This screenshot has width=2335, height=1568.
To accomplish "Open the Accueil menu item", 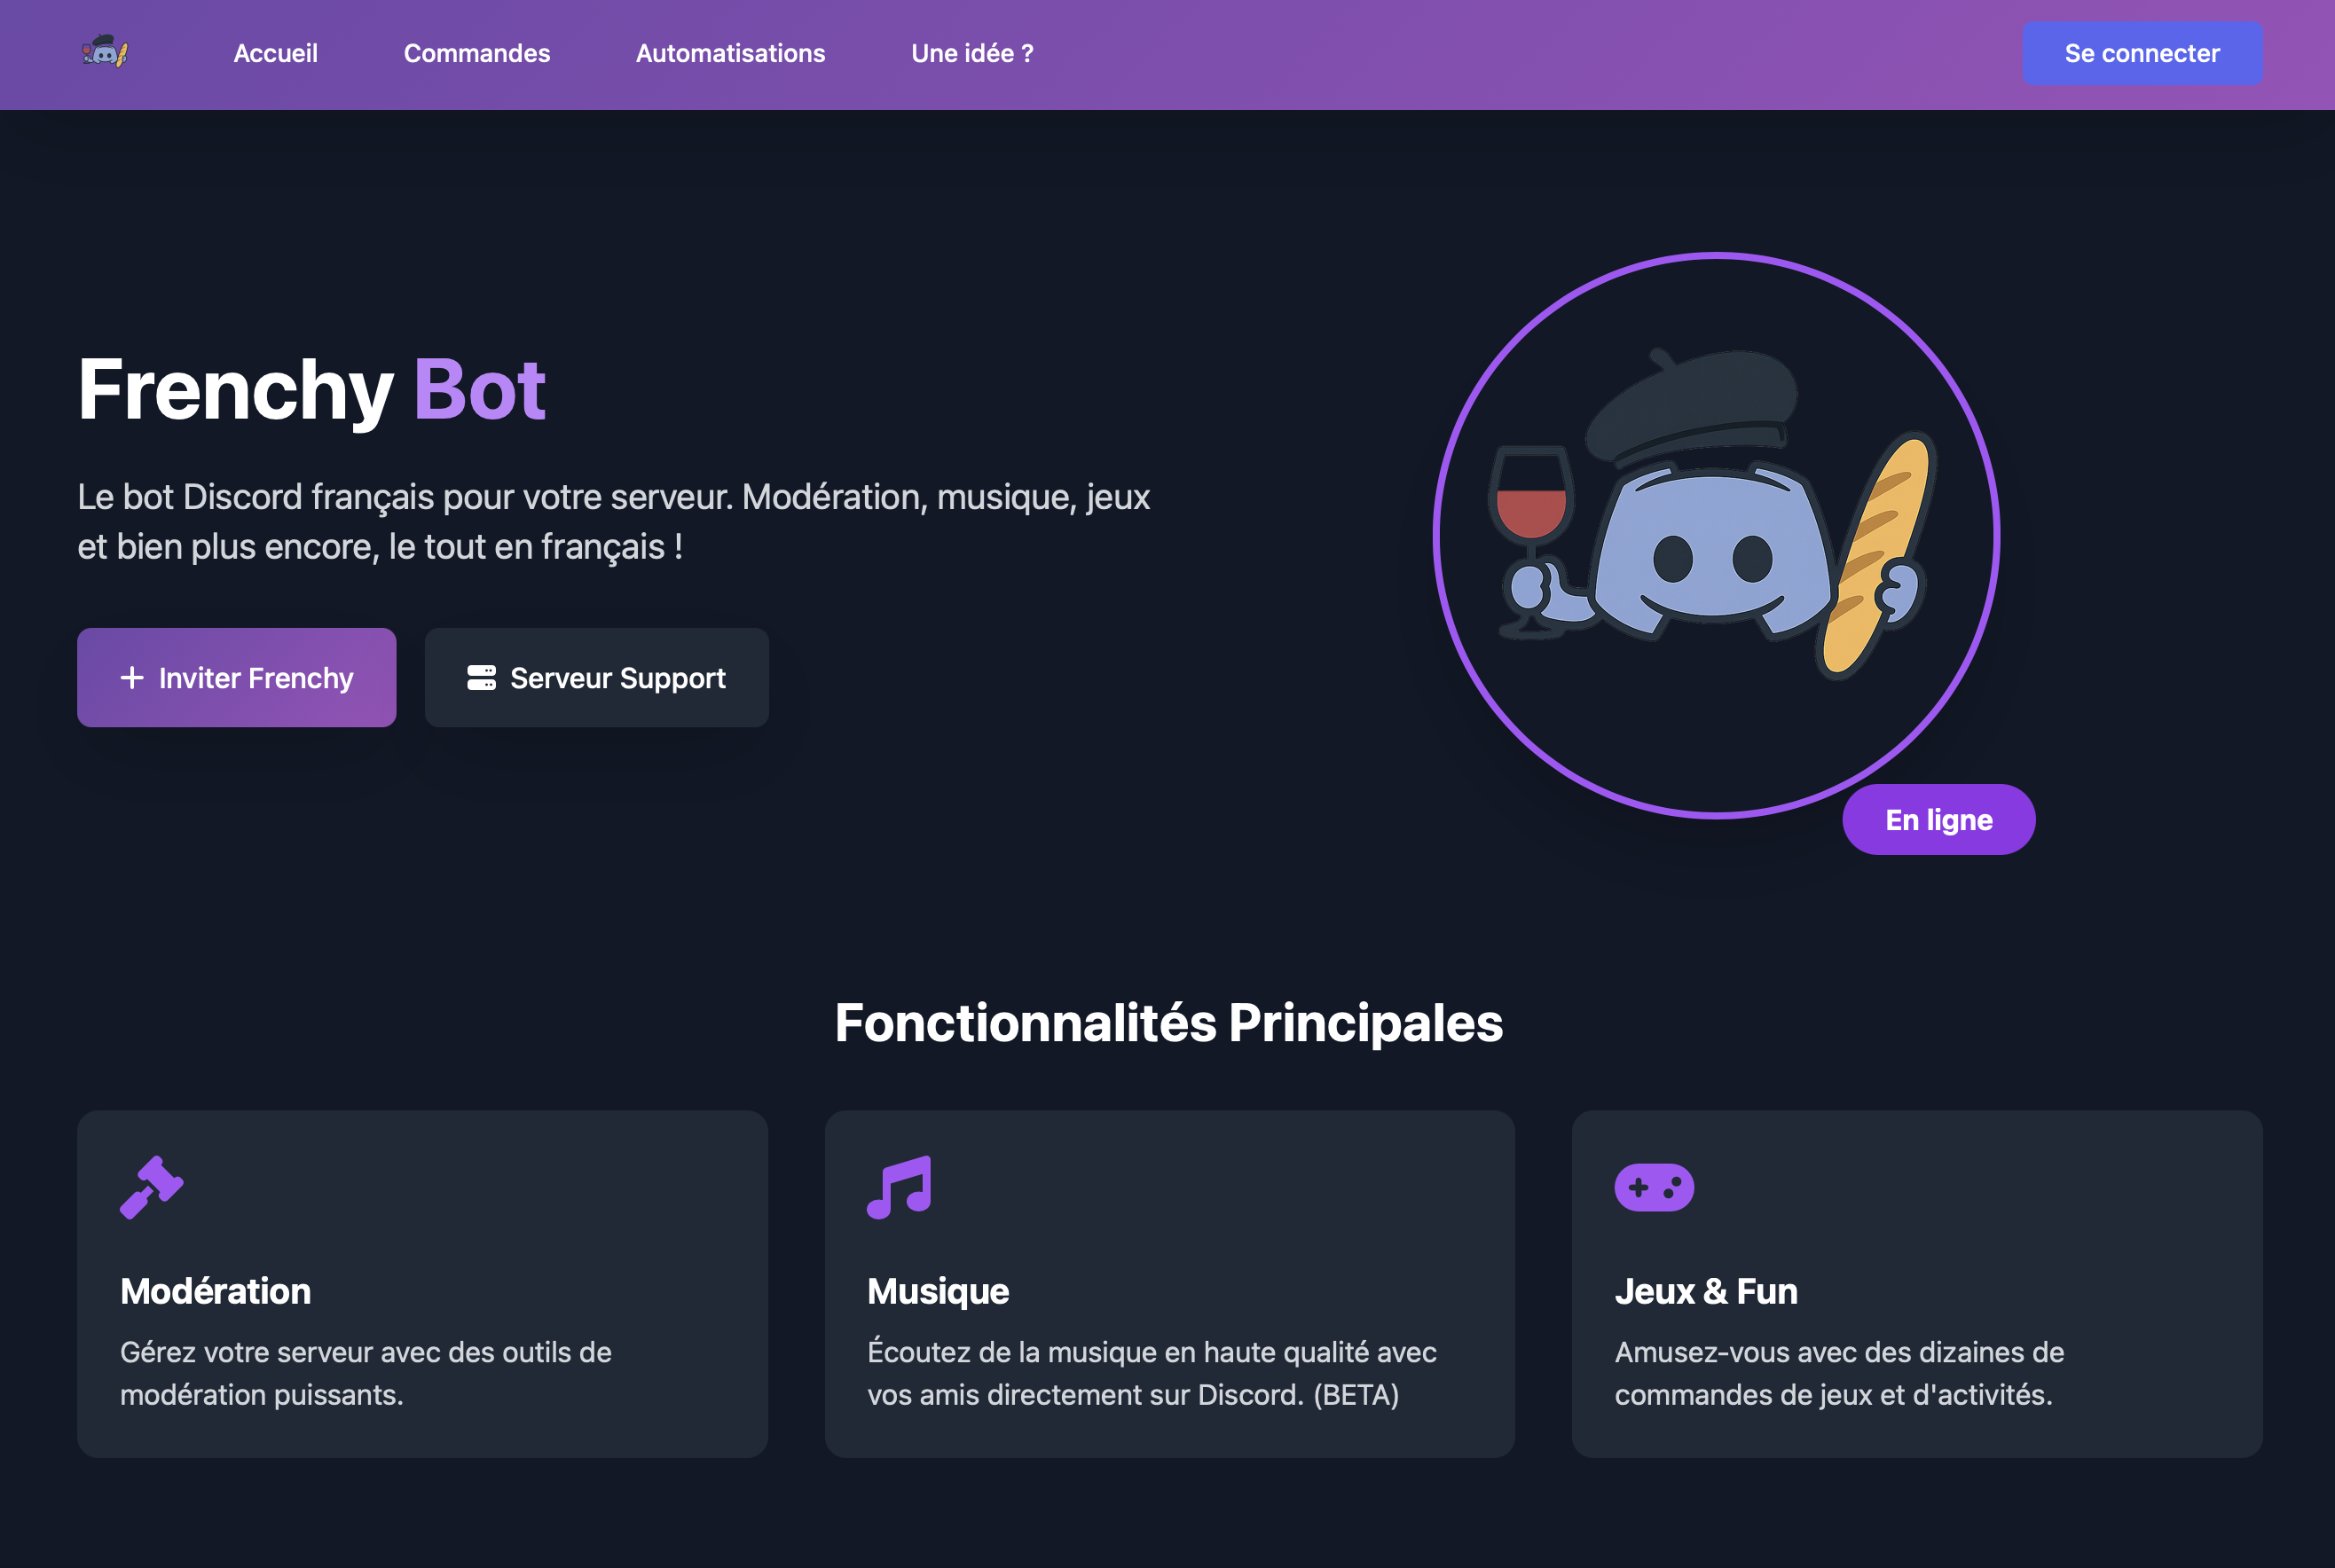I will [276, 53].
